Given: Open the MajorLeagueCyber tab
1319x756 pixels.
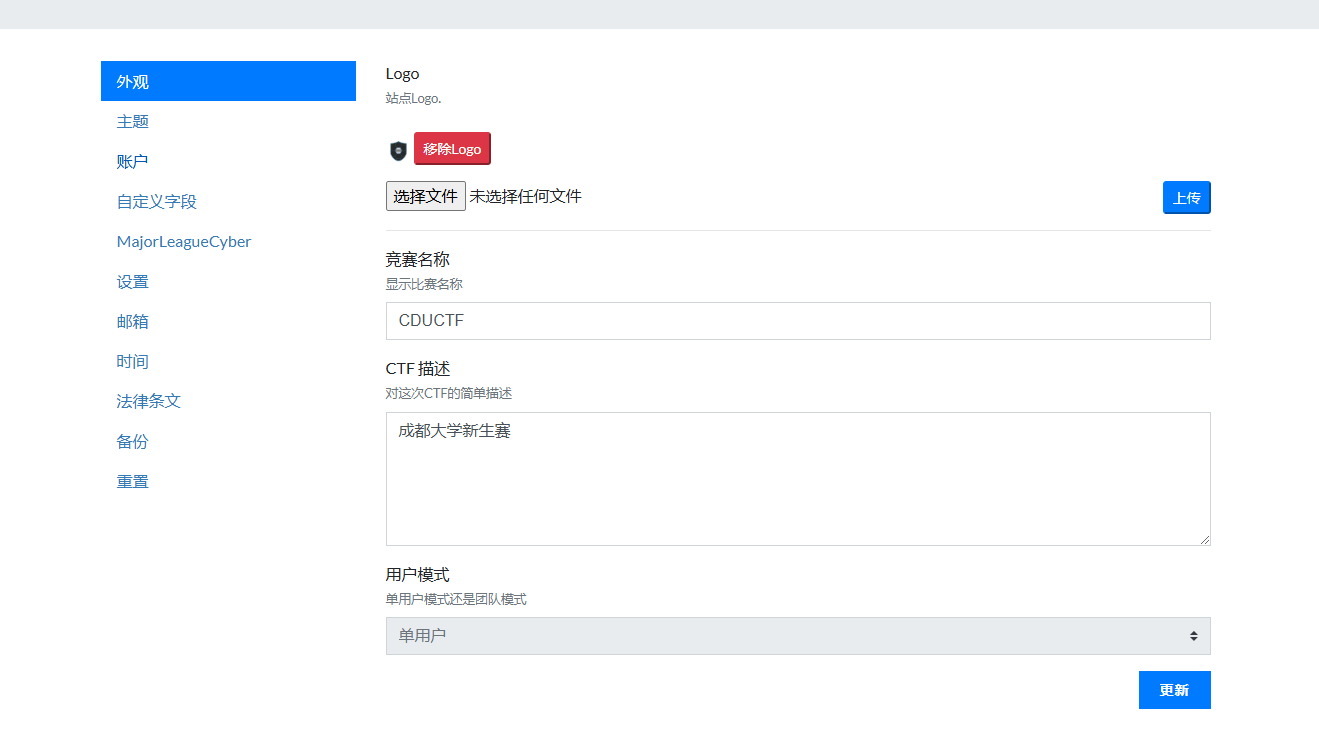Looking at the screenshot, I should click(x=184, y=242).
